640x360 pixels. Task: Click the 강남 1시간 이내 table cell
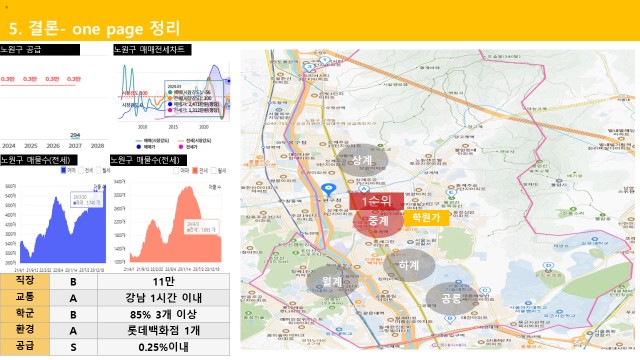point(164,298)
